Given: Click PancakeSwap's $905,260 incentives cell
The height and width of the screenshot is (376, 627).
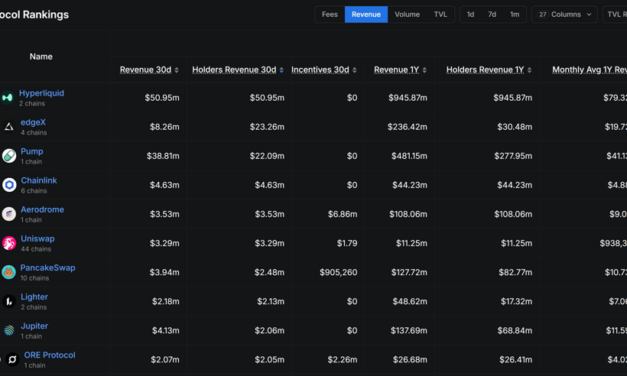Looking at the screenshot, I should pyautogui.click(x=338, y=272).
